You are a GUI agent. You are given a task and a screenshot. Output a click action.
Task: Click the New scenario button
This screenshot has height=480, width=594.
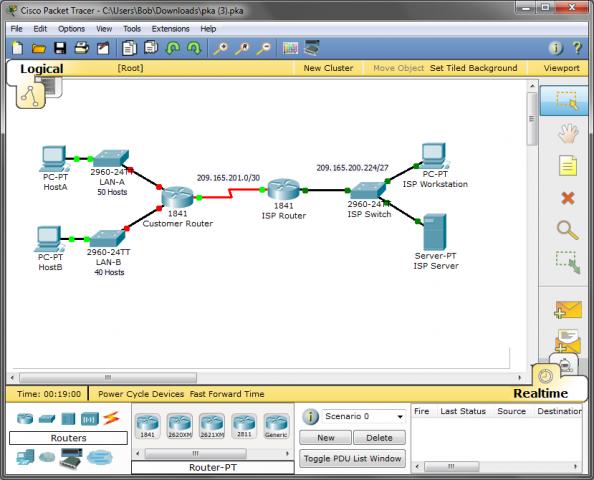click(x=326, y=438)
